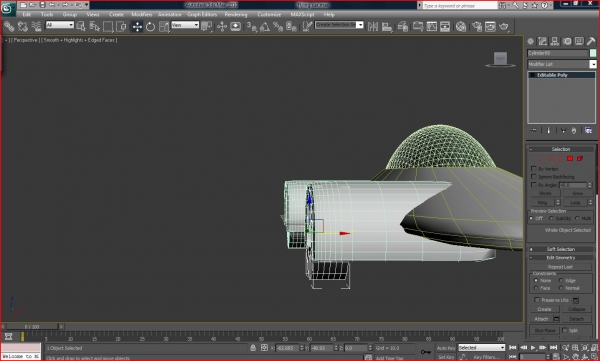Expand the Soft Selection rollout

pos(561,249)
